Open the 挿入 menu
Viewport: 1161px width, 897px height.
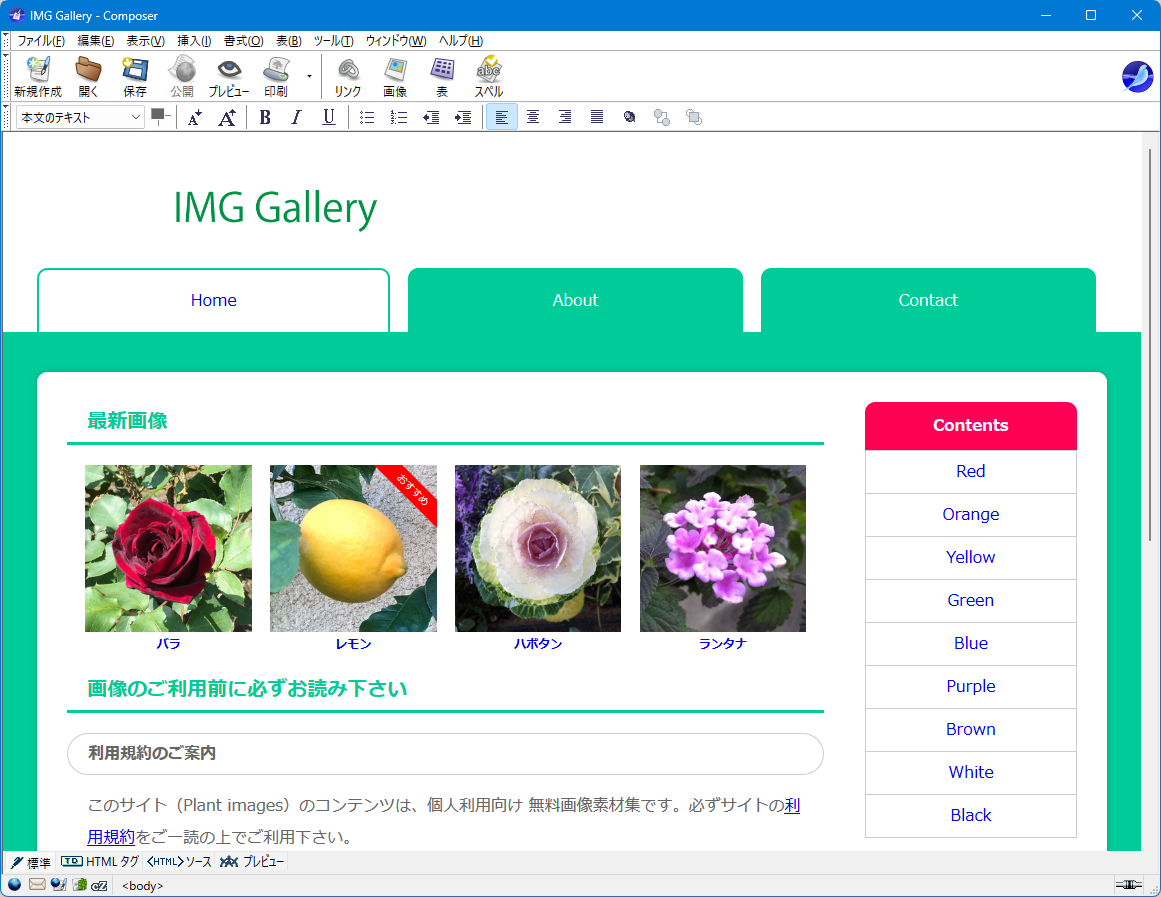click(194, 41)
